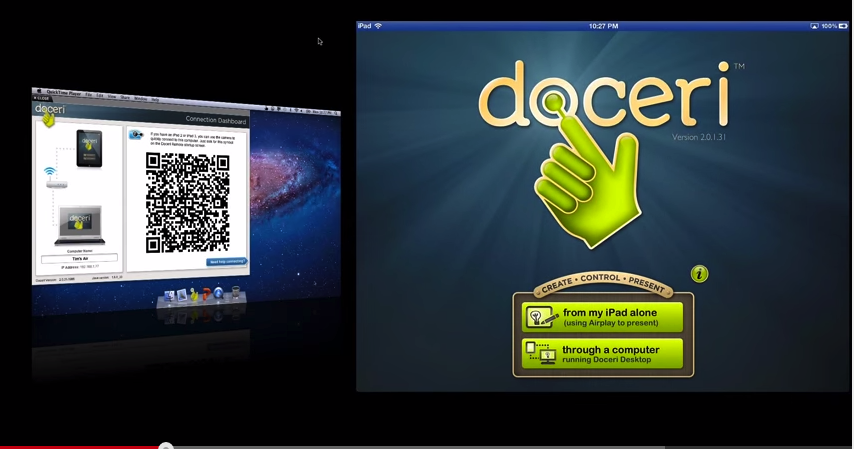Open the QuickTime Player menu
The image size is (854, 449).
click(64, 93)
